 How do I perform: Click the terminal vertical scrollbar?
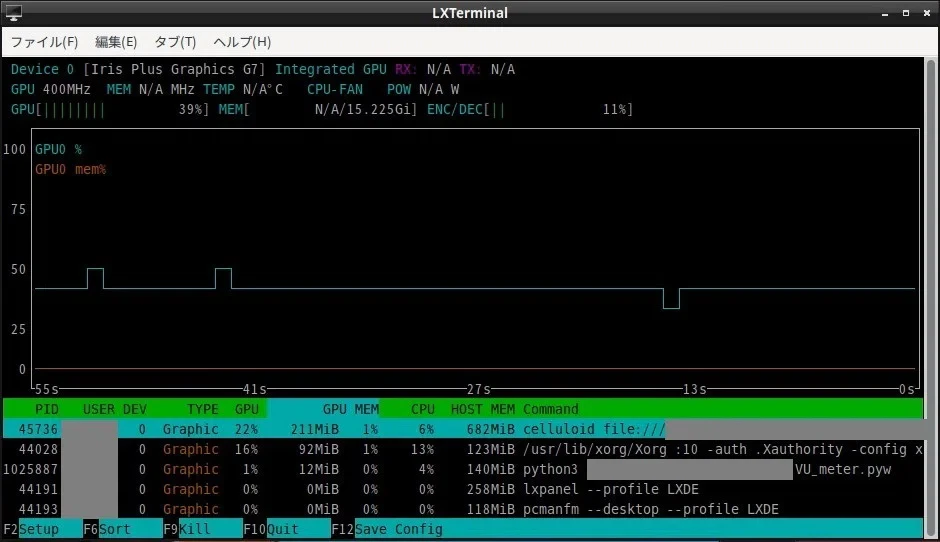(930, 298)
